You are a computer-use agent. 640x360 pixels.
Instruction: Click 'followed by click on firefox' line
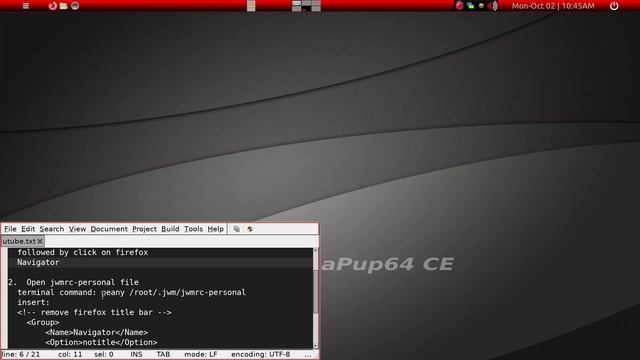point(82,252)
